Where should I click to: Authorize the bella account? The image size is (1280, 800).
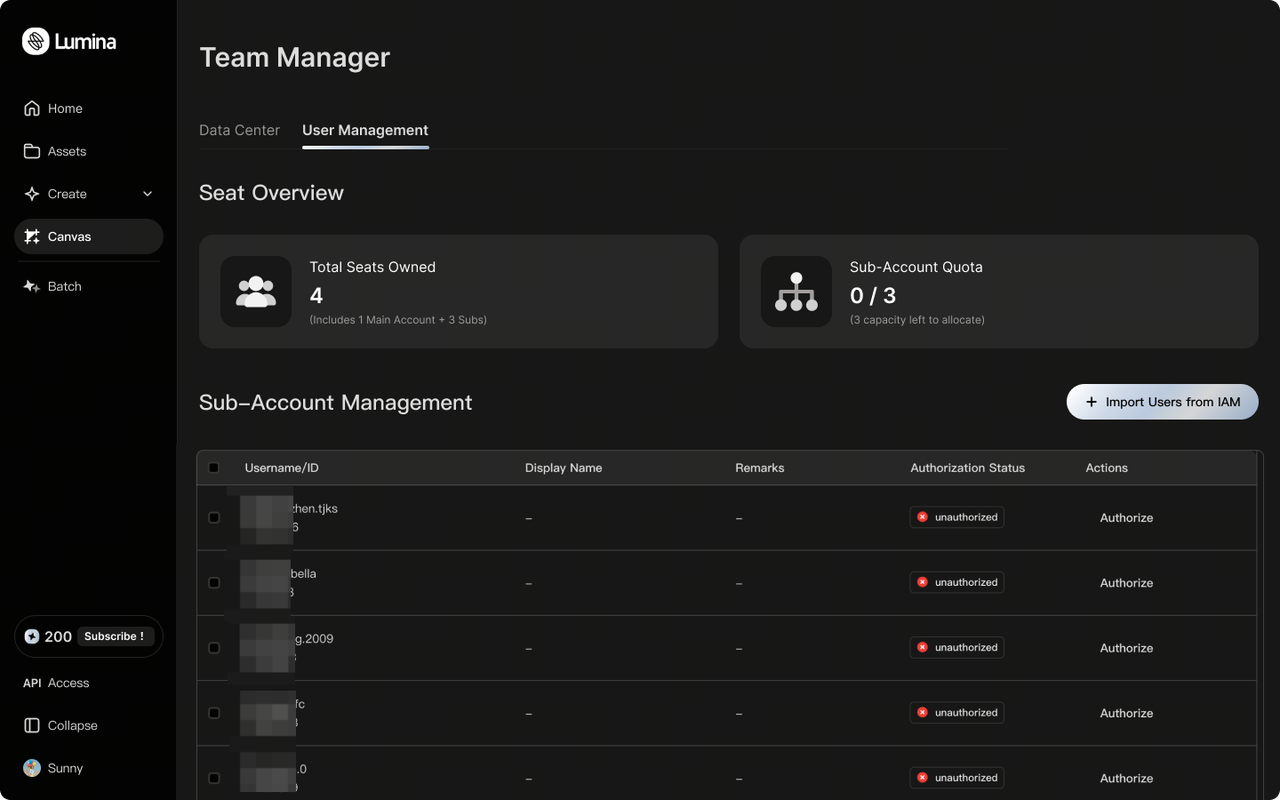click(x=1126, y=583)
